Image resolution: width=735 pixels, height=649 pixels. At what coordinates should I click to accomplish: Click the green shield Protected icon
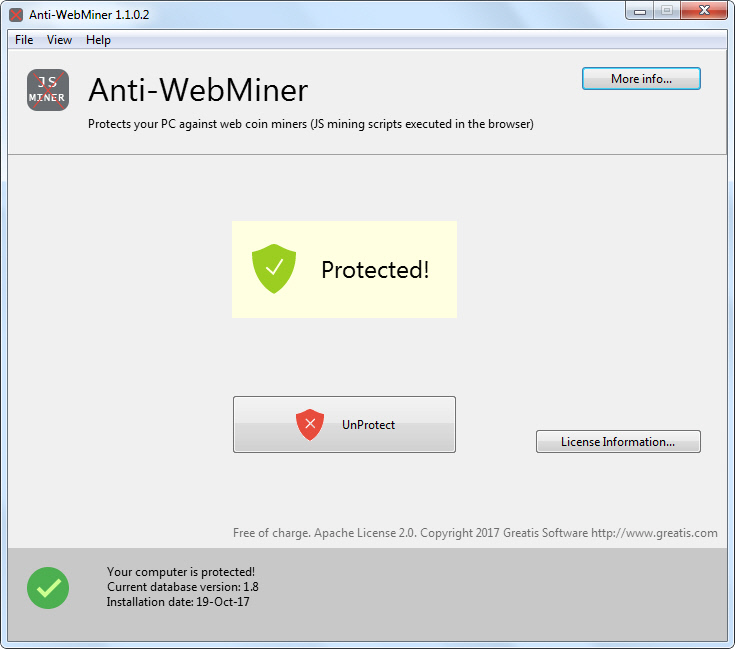[274, 269]
